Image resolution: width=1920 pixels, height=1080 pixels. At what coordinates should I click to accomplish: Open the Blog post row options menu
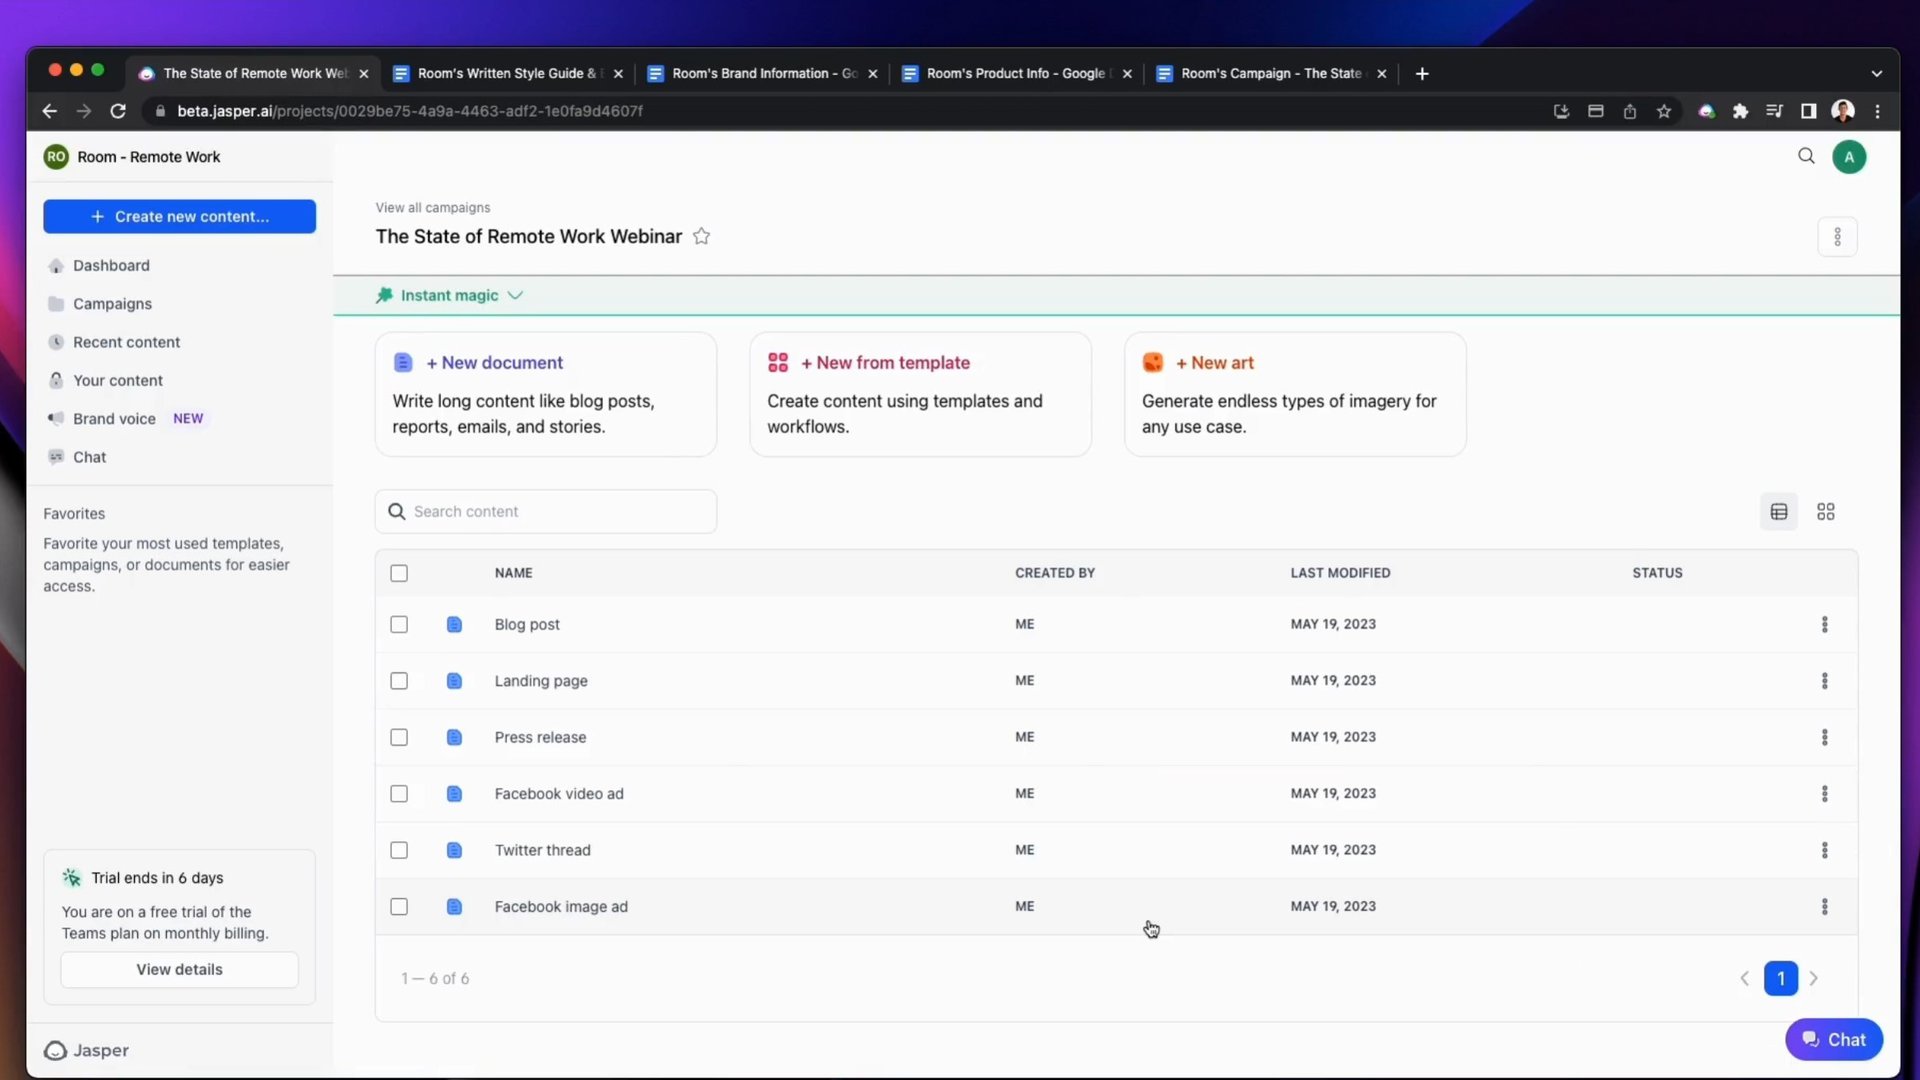click(1825, 624)
